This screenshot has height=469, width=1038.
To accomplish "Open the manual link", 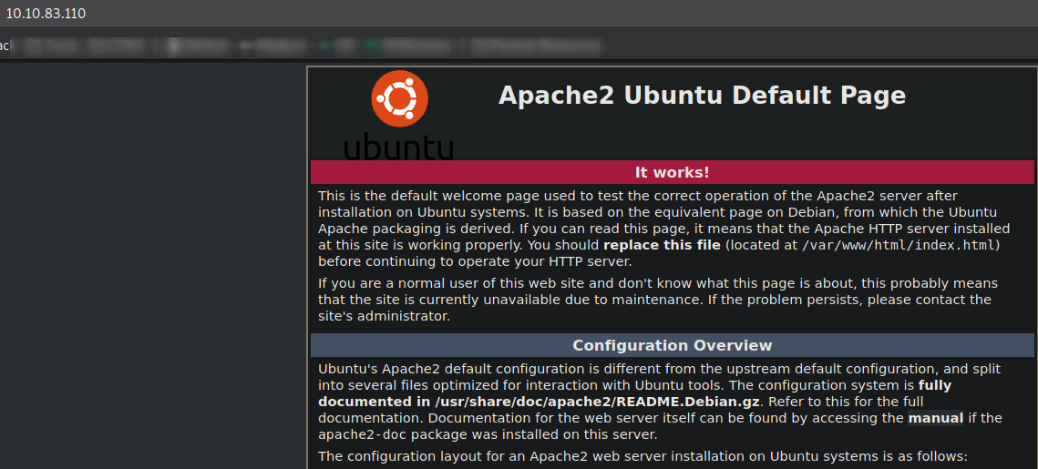I will [935, 418].
